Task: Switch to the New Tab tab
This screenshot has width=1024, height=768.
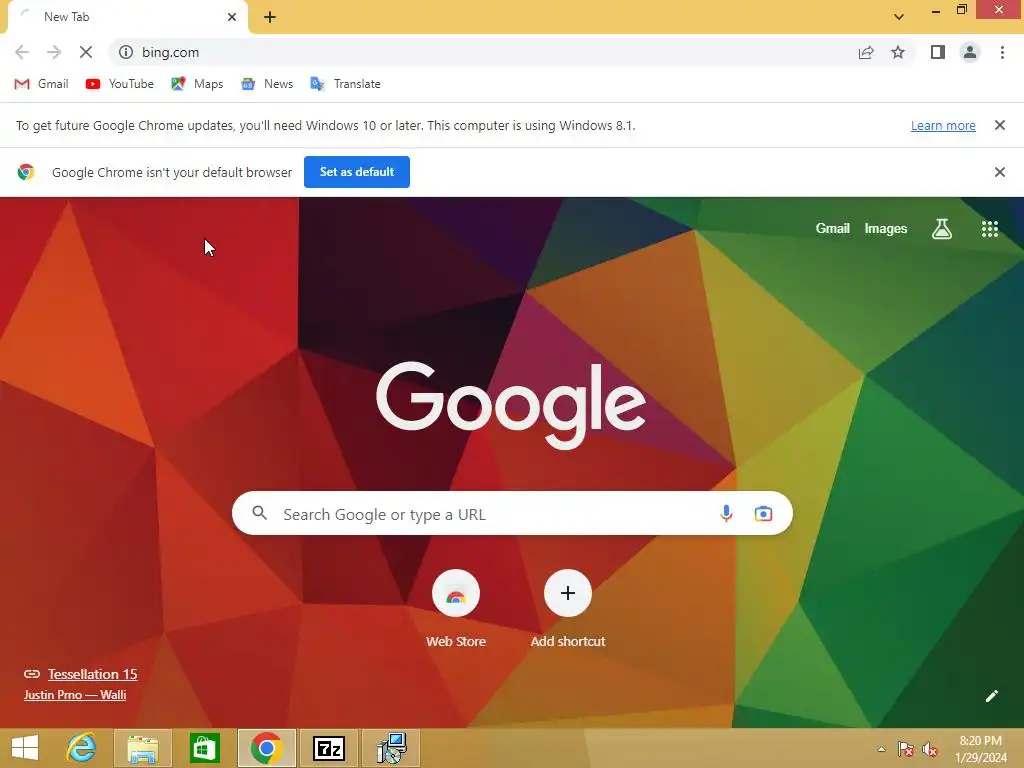Action: [x=127, y=17]
